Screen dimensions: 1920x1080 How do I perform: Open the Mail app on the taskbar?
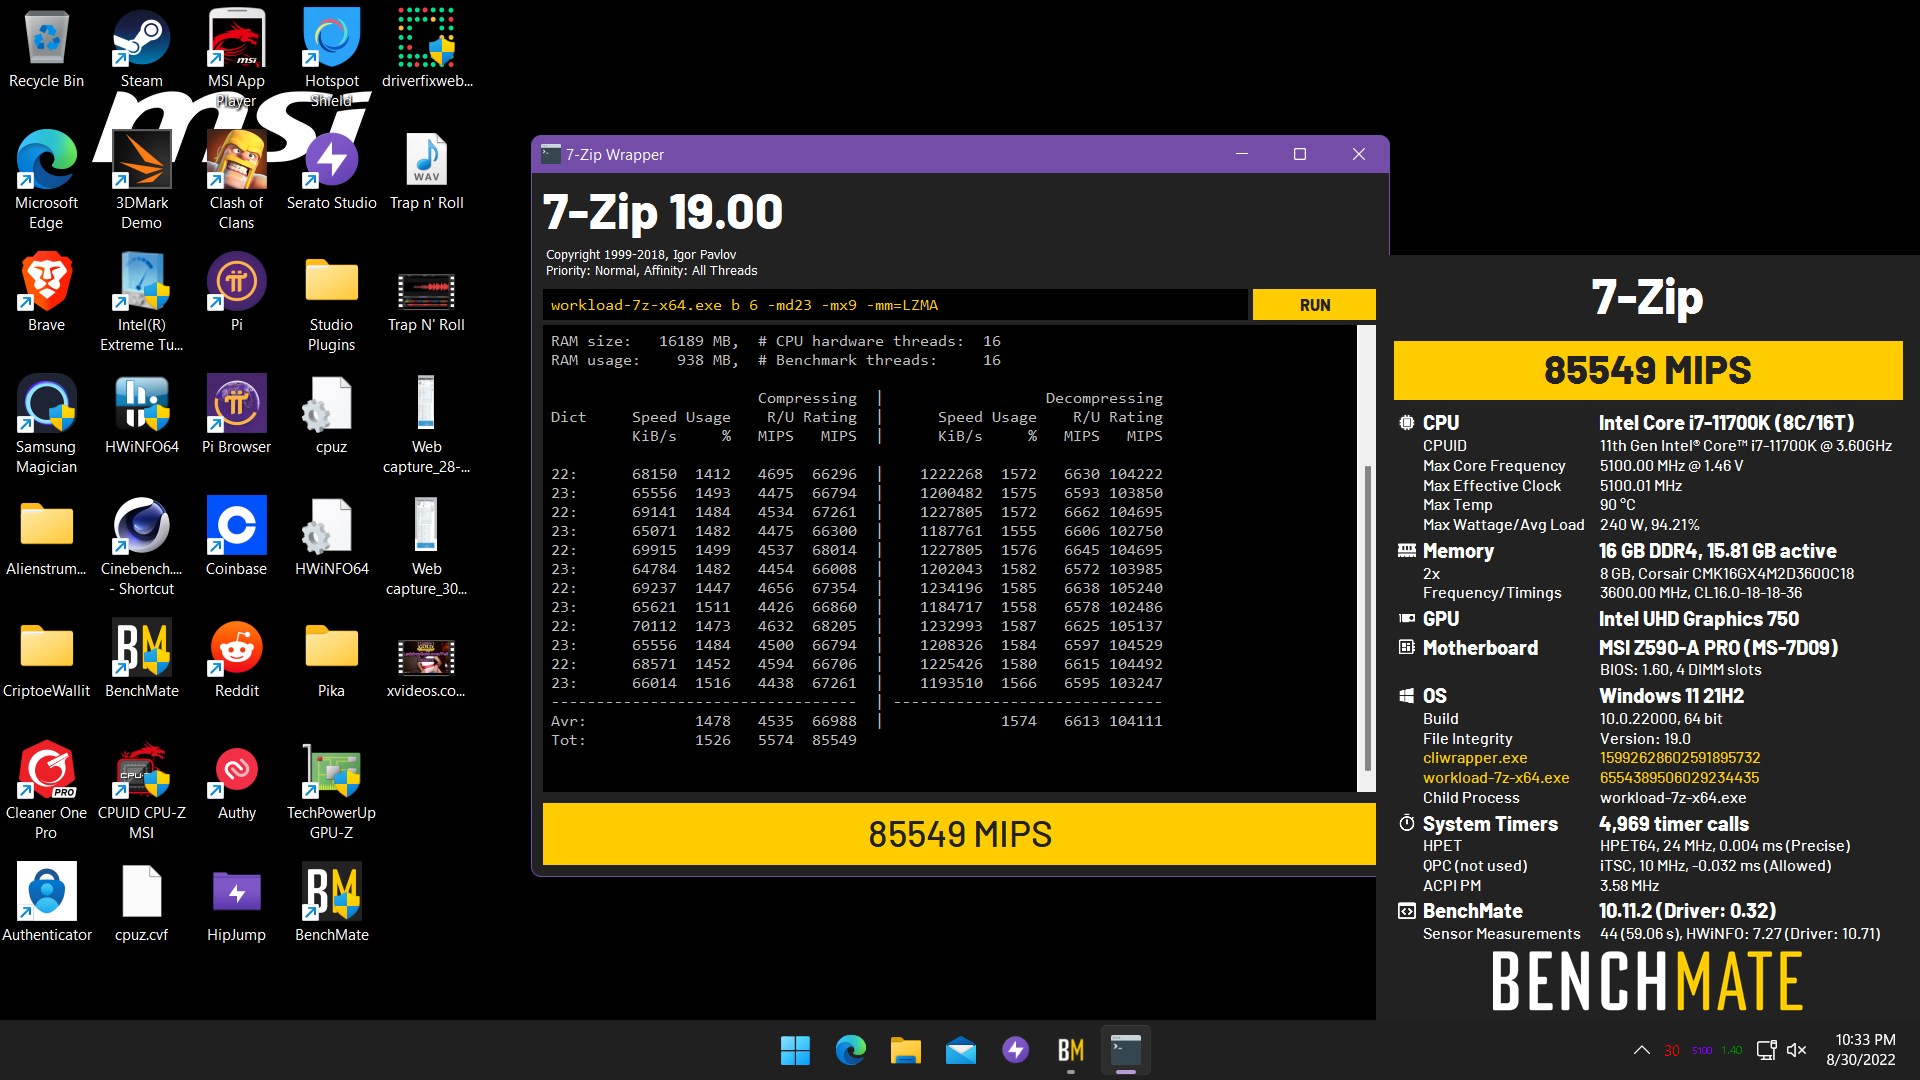961,1050
